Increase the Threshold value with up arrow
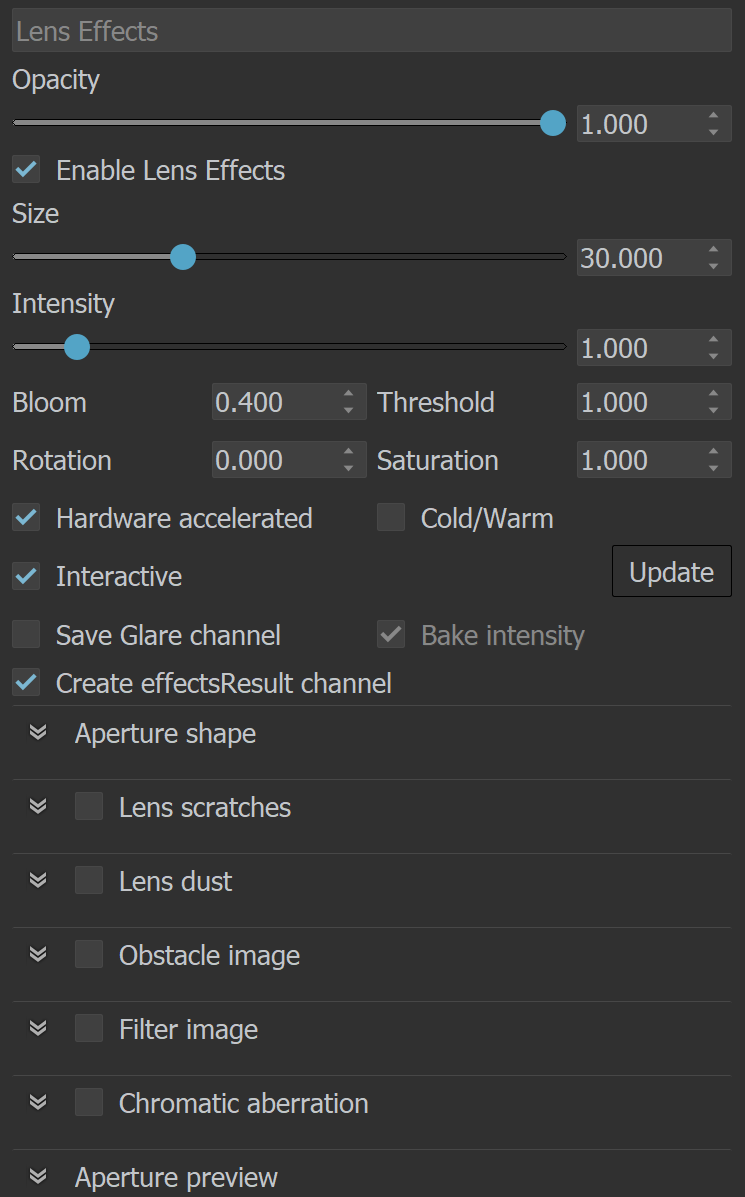Viewport: 745px width, 1197px height. [x=713, y=394]
